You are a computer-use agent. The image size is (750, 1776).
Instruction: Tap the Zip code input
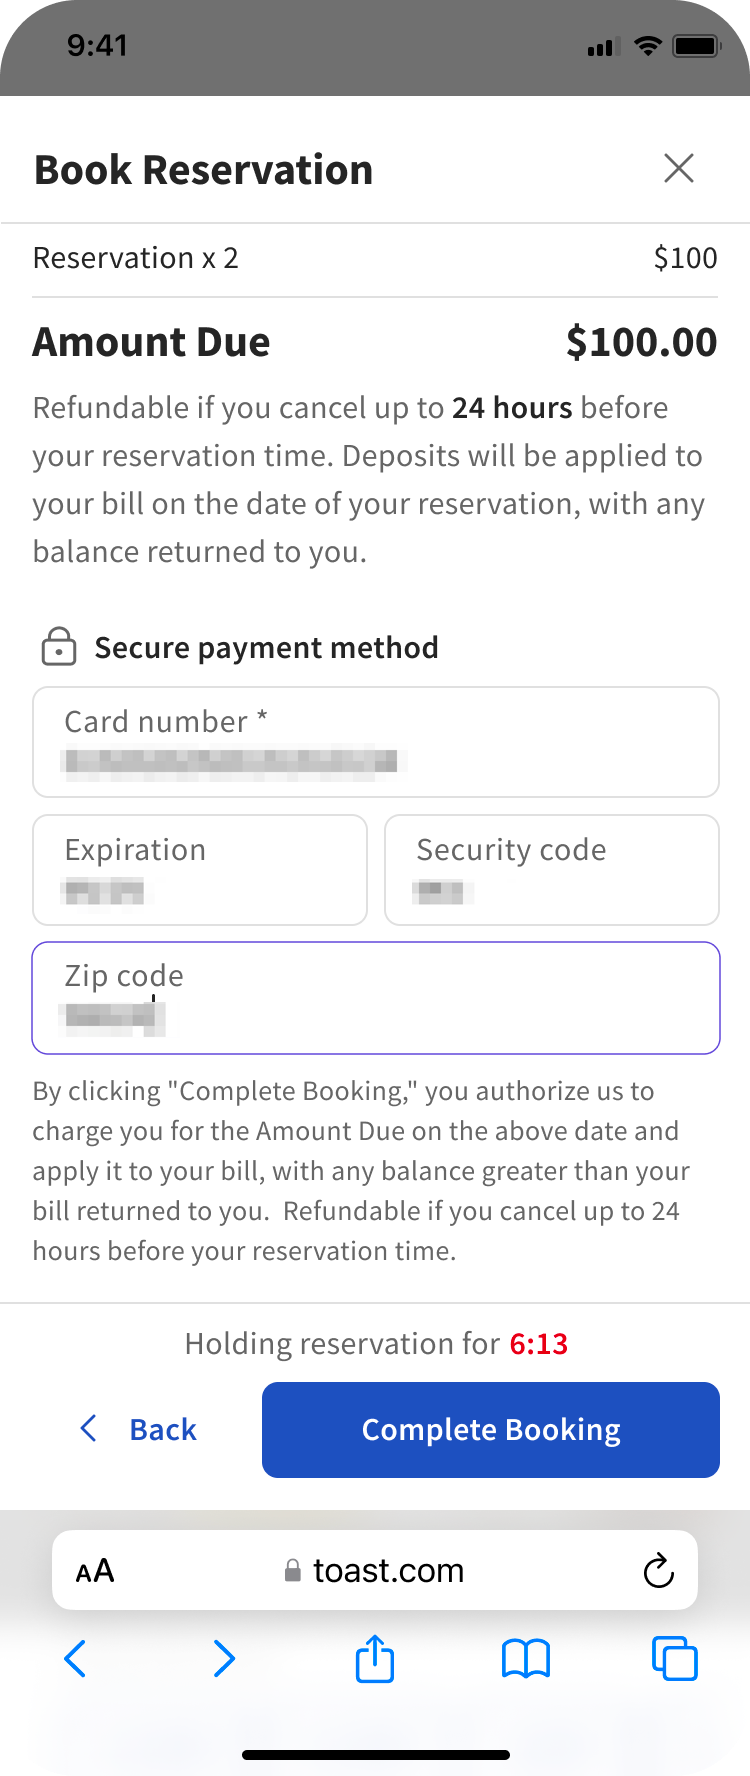click(375, 998)
